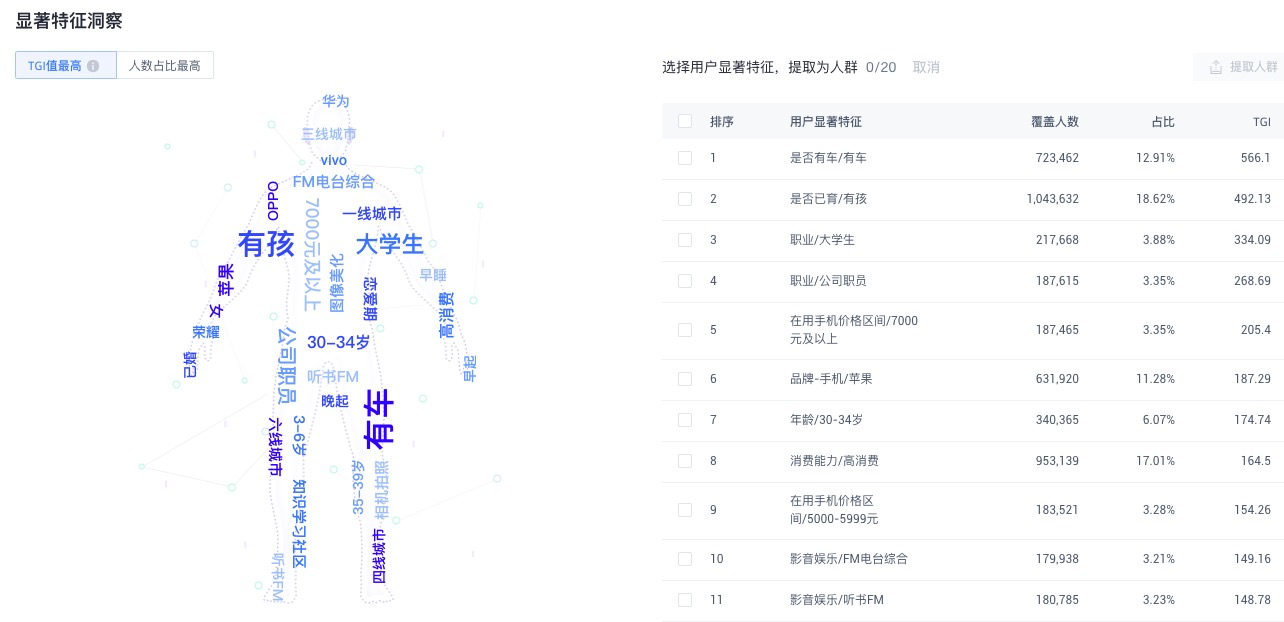Check the 品牌-手机/苹果 row checkbox
Screen dimensions: 1284x622
click(685, 379)
